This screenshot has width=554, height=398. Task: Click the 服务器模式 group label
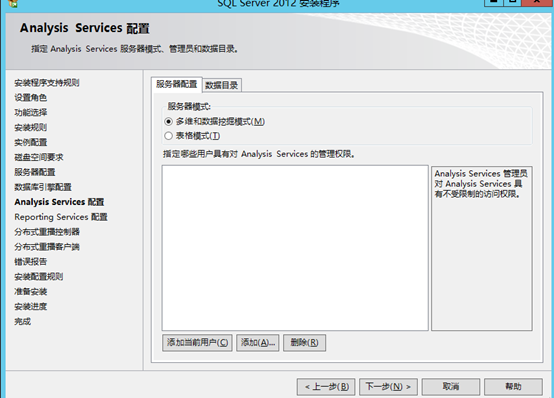[x=189, y=106]
